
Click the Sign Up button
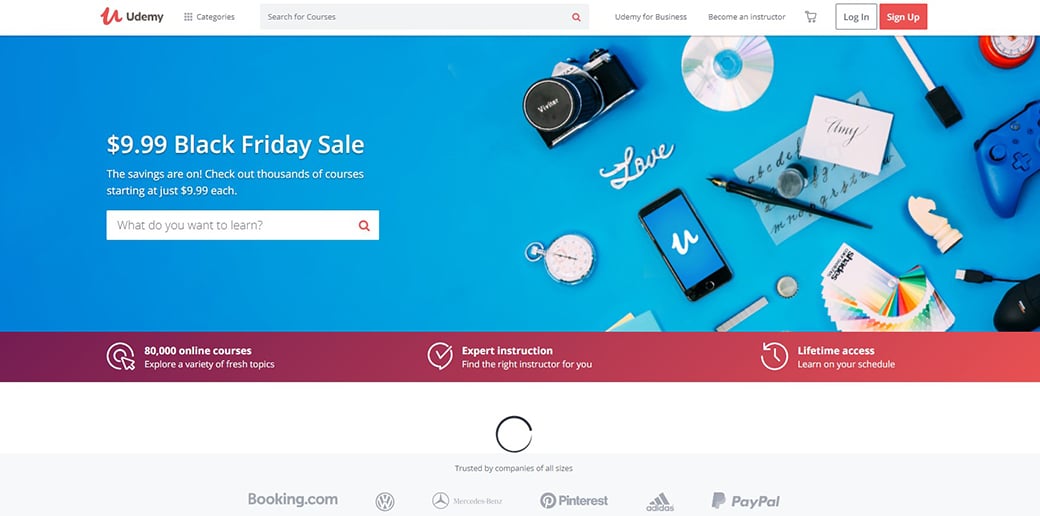(x=903, y=17)
